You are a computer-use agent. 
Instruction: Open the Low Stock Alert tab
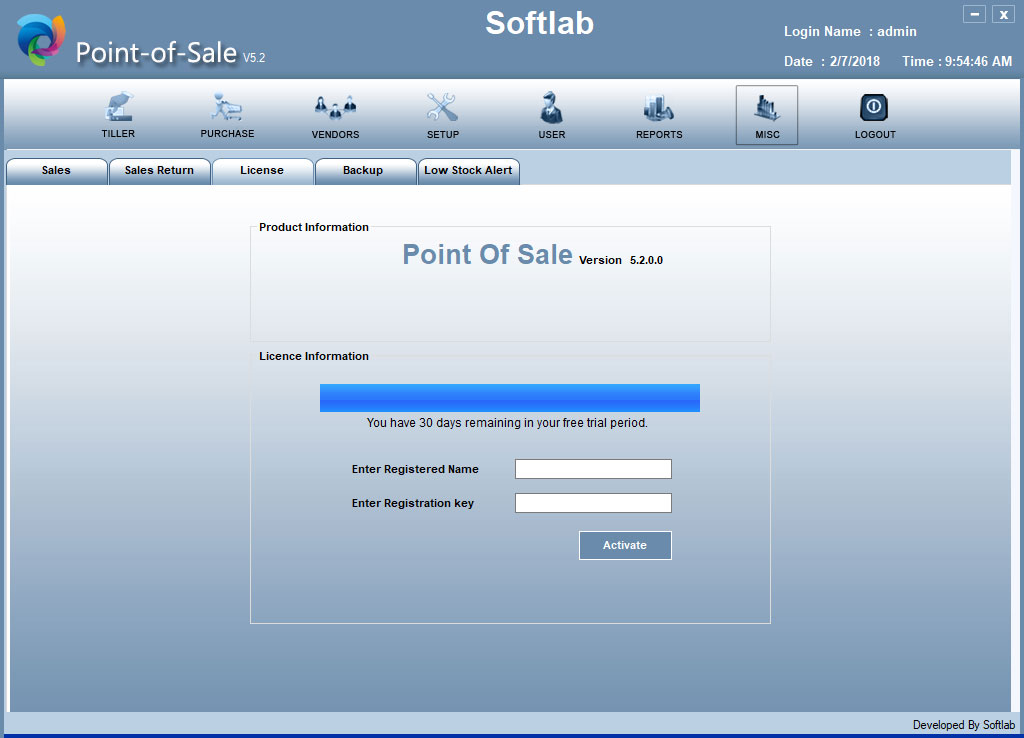[468, 171]
